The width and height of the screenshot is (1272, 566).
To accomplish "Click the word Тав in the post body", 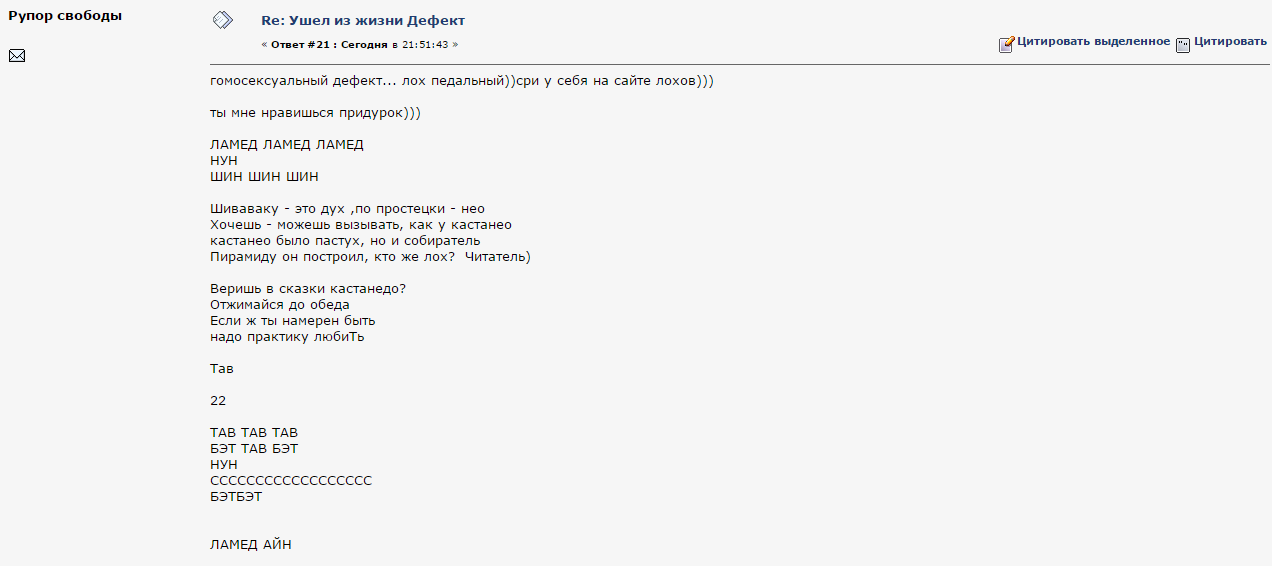I will click(222, 368).
